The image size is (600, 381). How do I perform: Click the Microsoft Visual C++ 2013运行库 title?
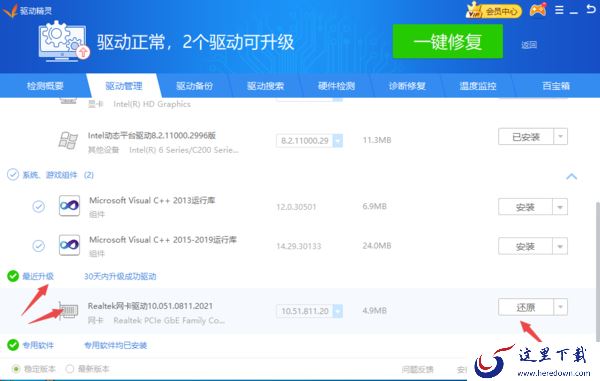152,200
